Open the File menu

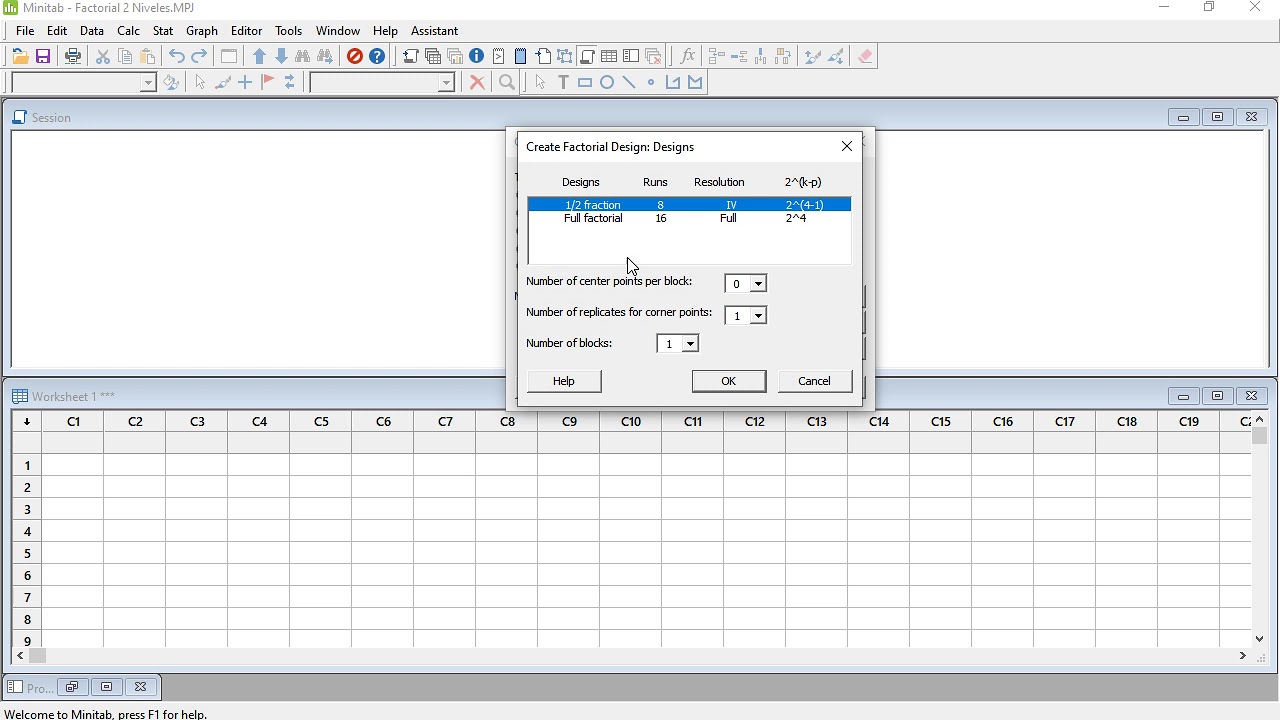pyautogui.click(x=25, y=31)
